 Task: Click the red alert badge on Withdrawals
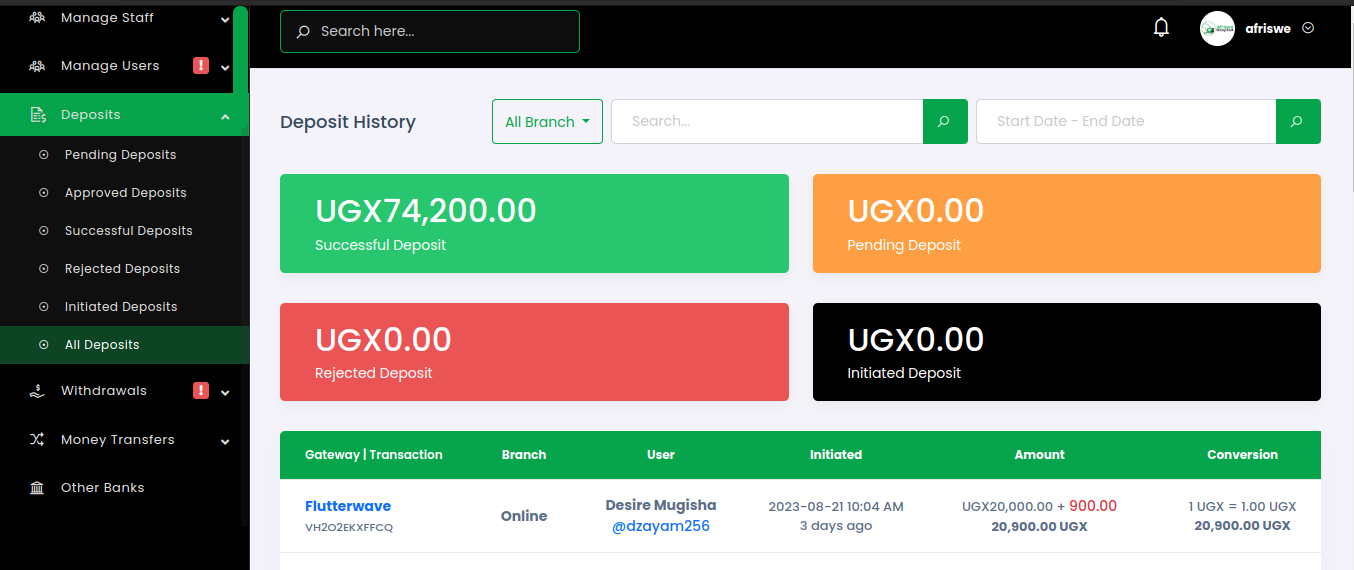pyautogui.click(x=201, y=391)
